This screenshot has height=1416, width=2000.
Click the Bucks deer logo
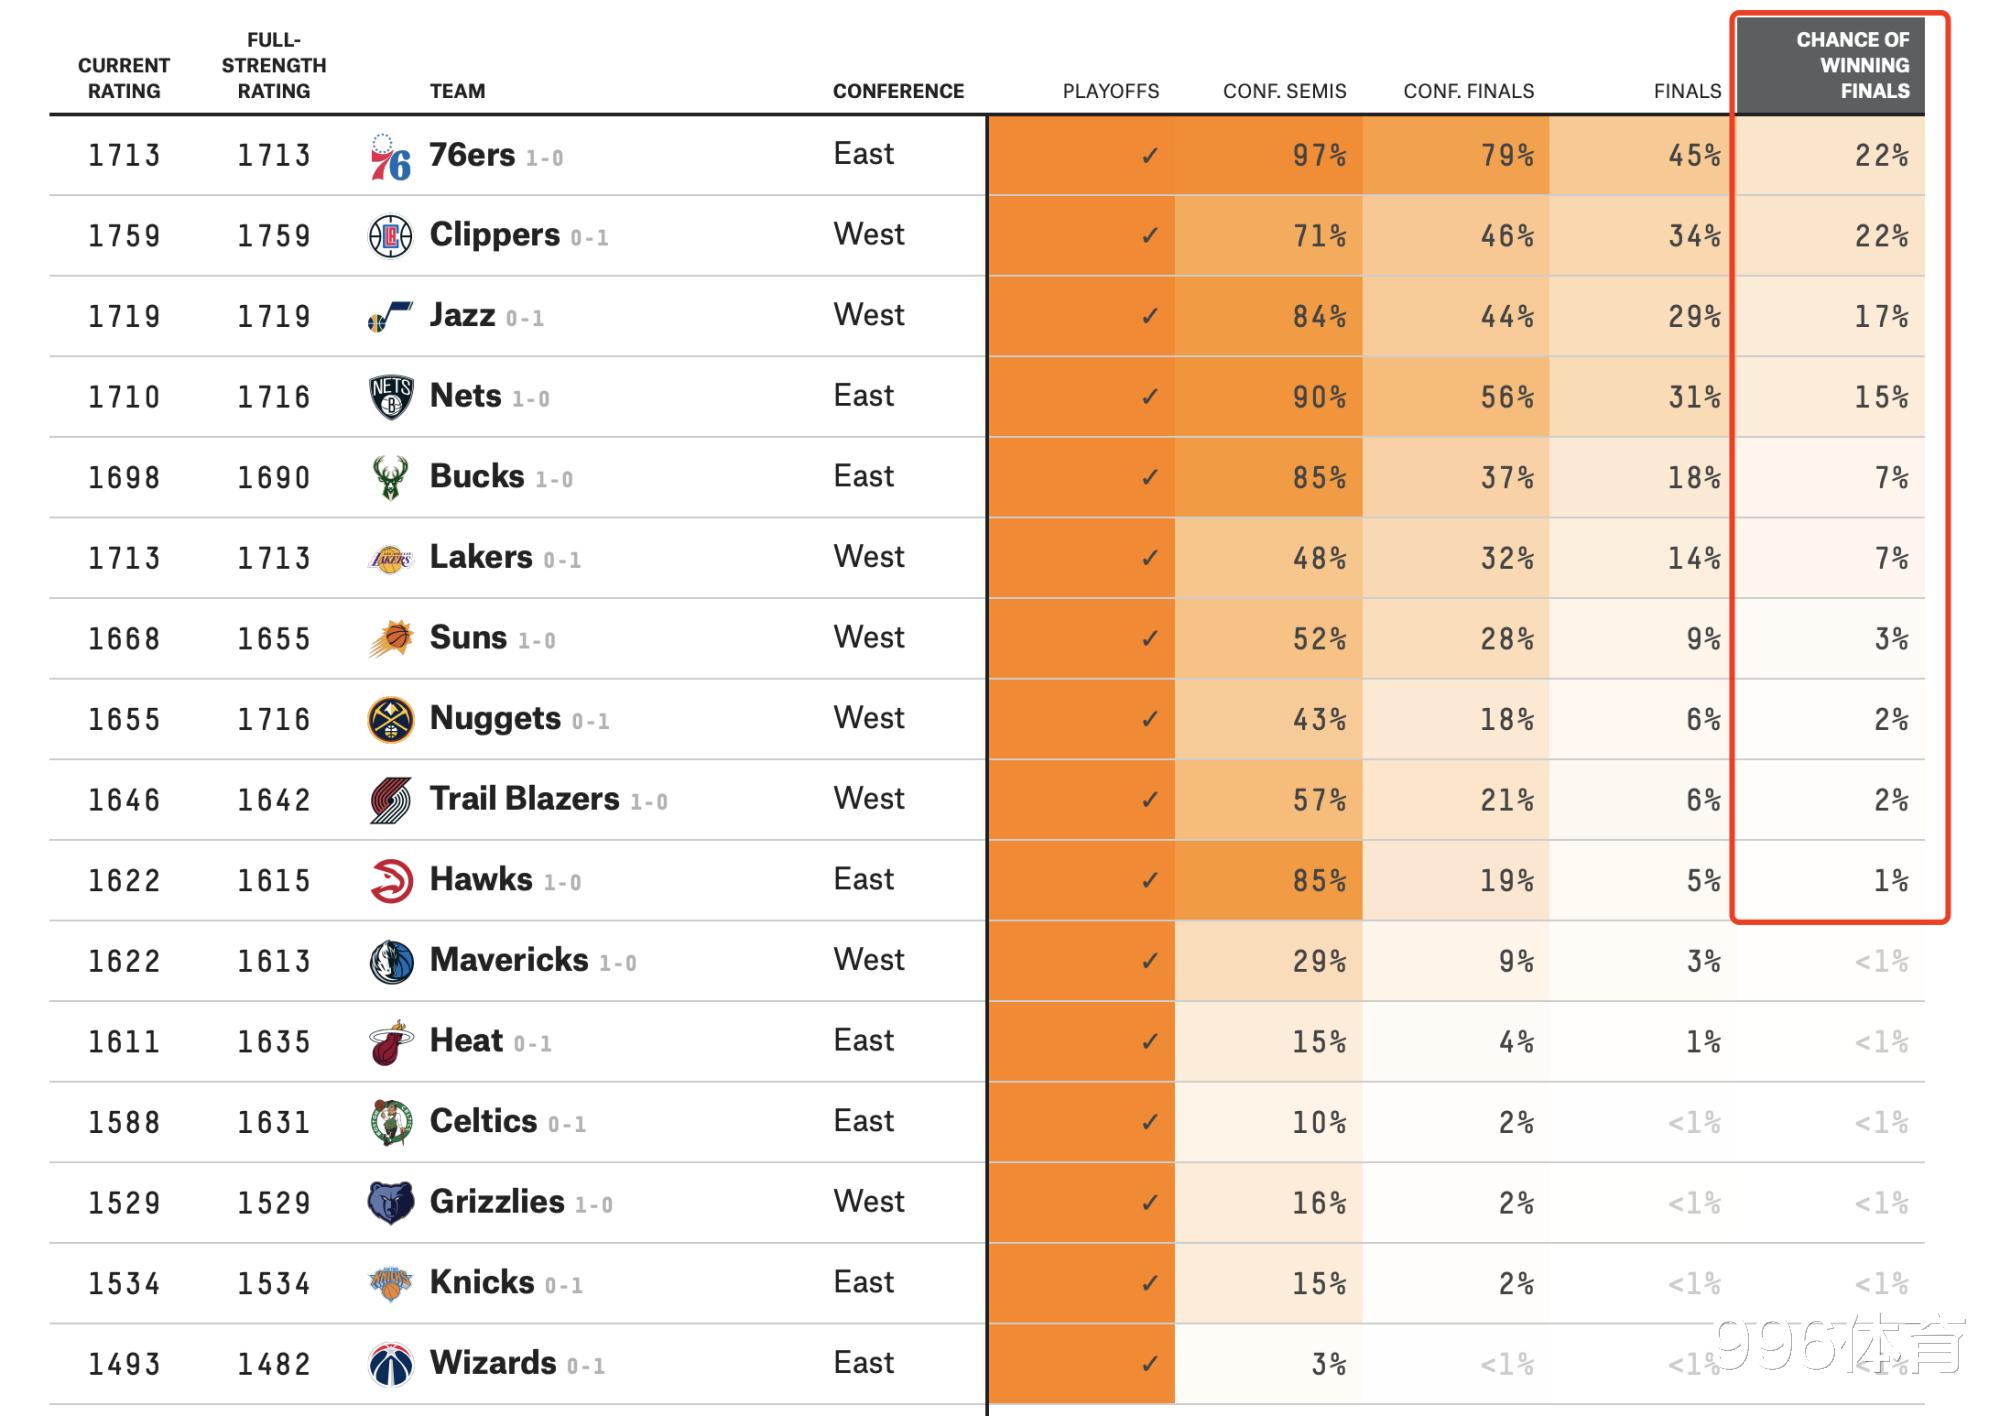pos(390,478)
